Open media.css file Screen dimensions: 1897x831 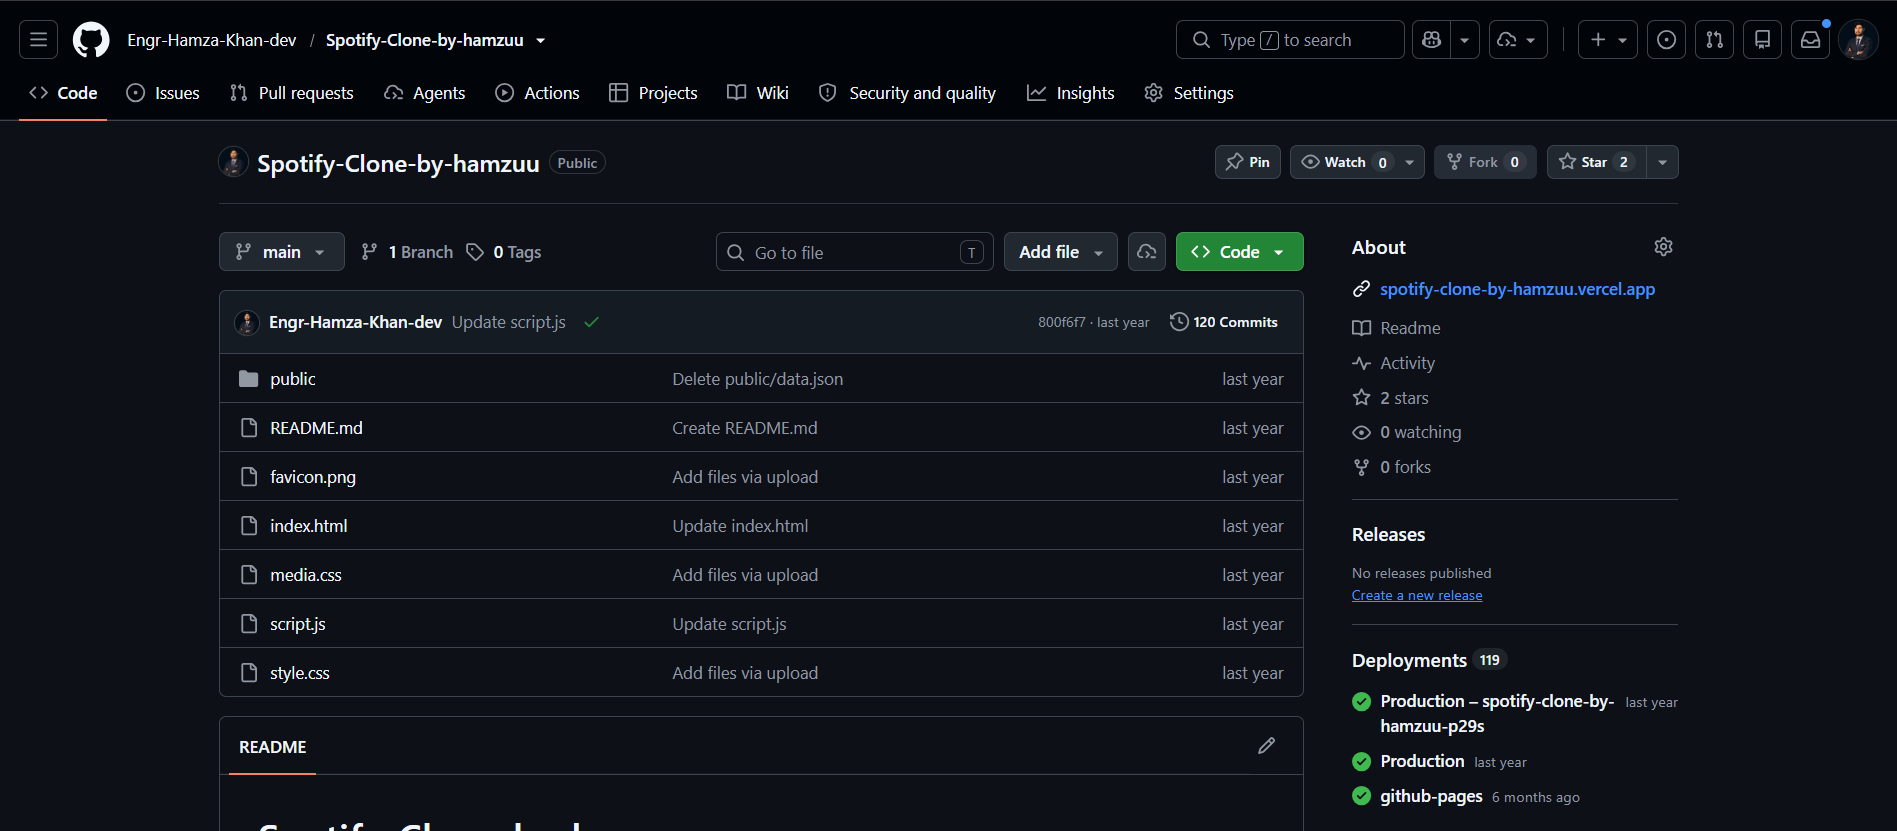point(306,575)
